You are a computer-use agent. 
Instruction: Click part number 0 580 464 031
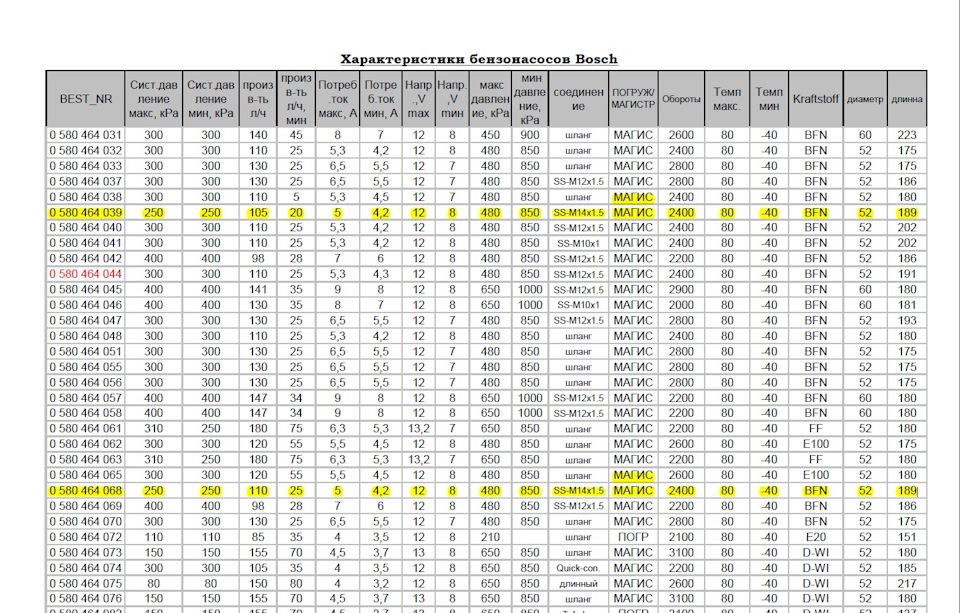[x=86, y=135]
